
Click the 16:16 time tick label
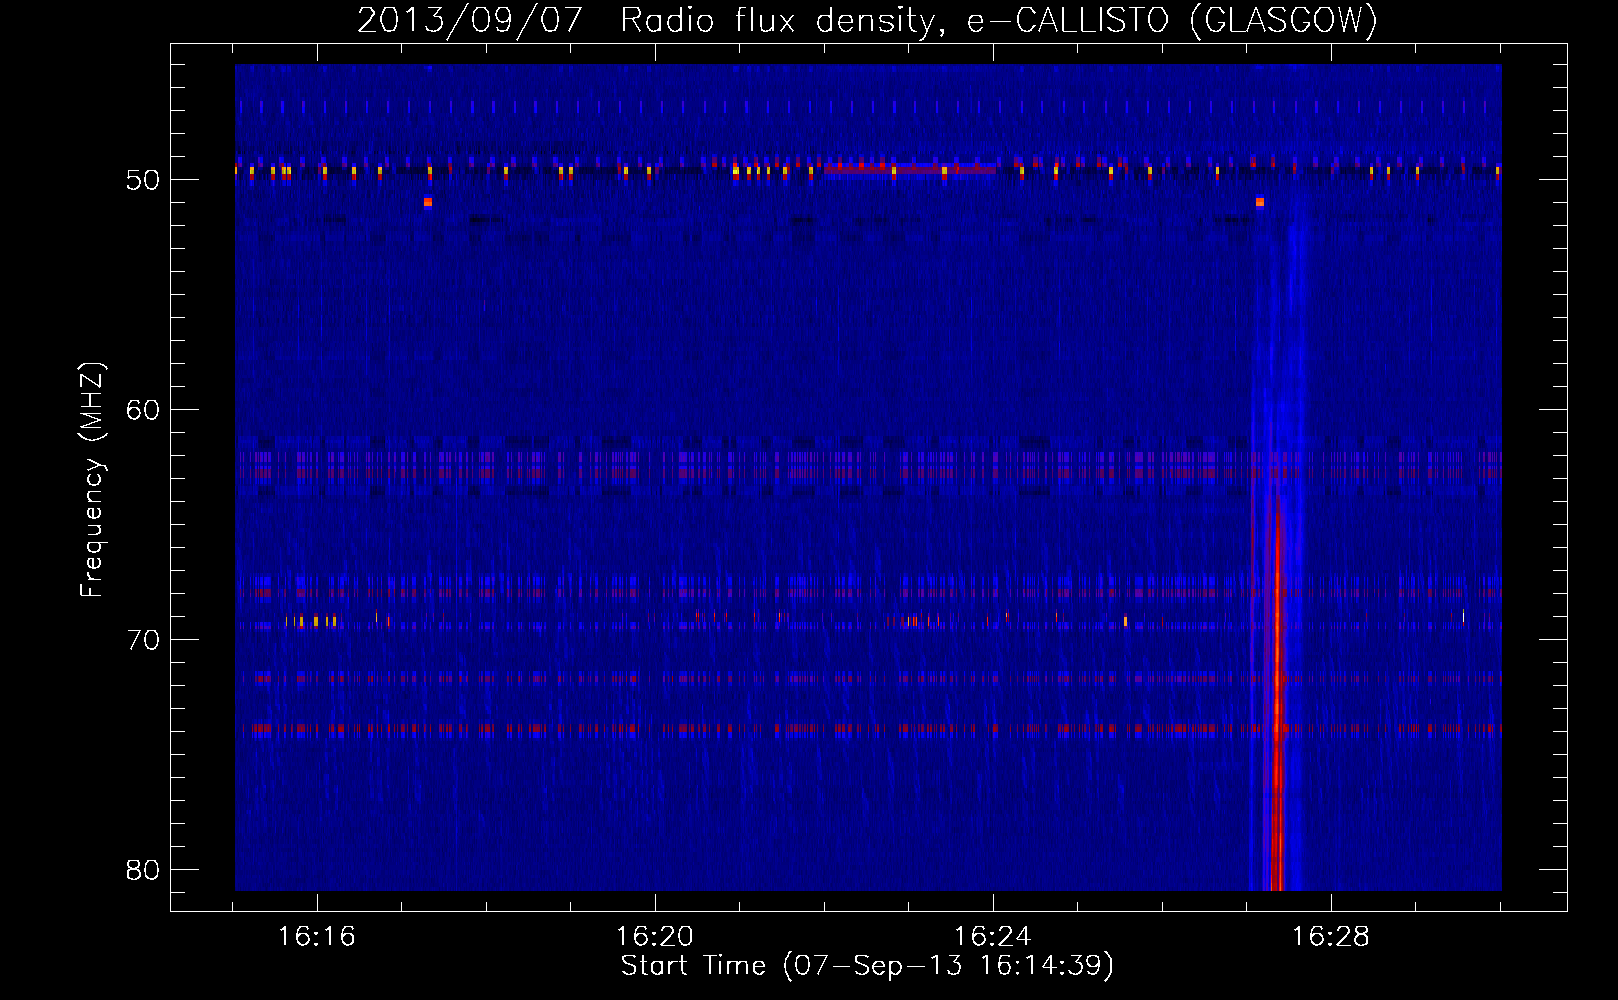(317, 937)
